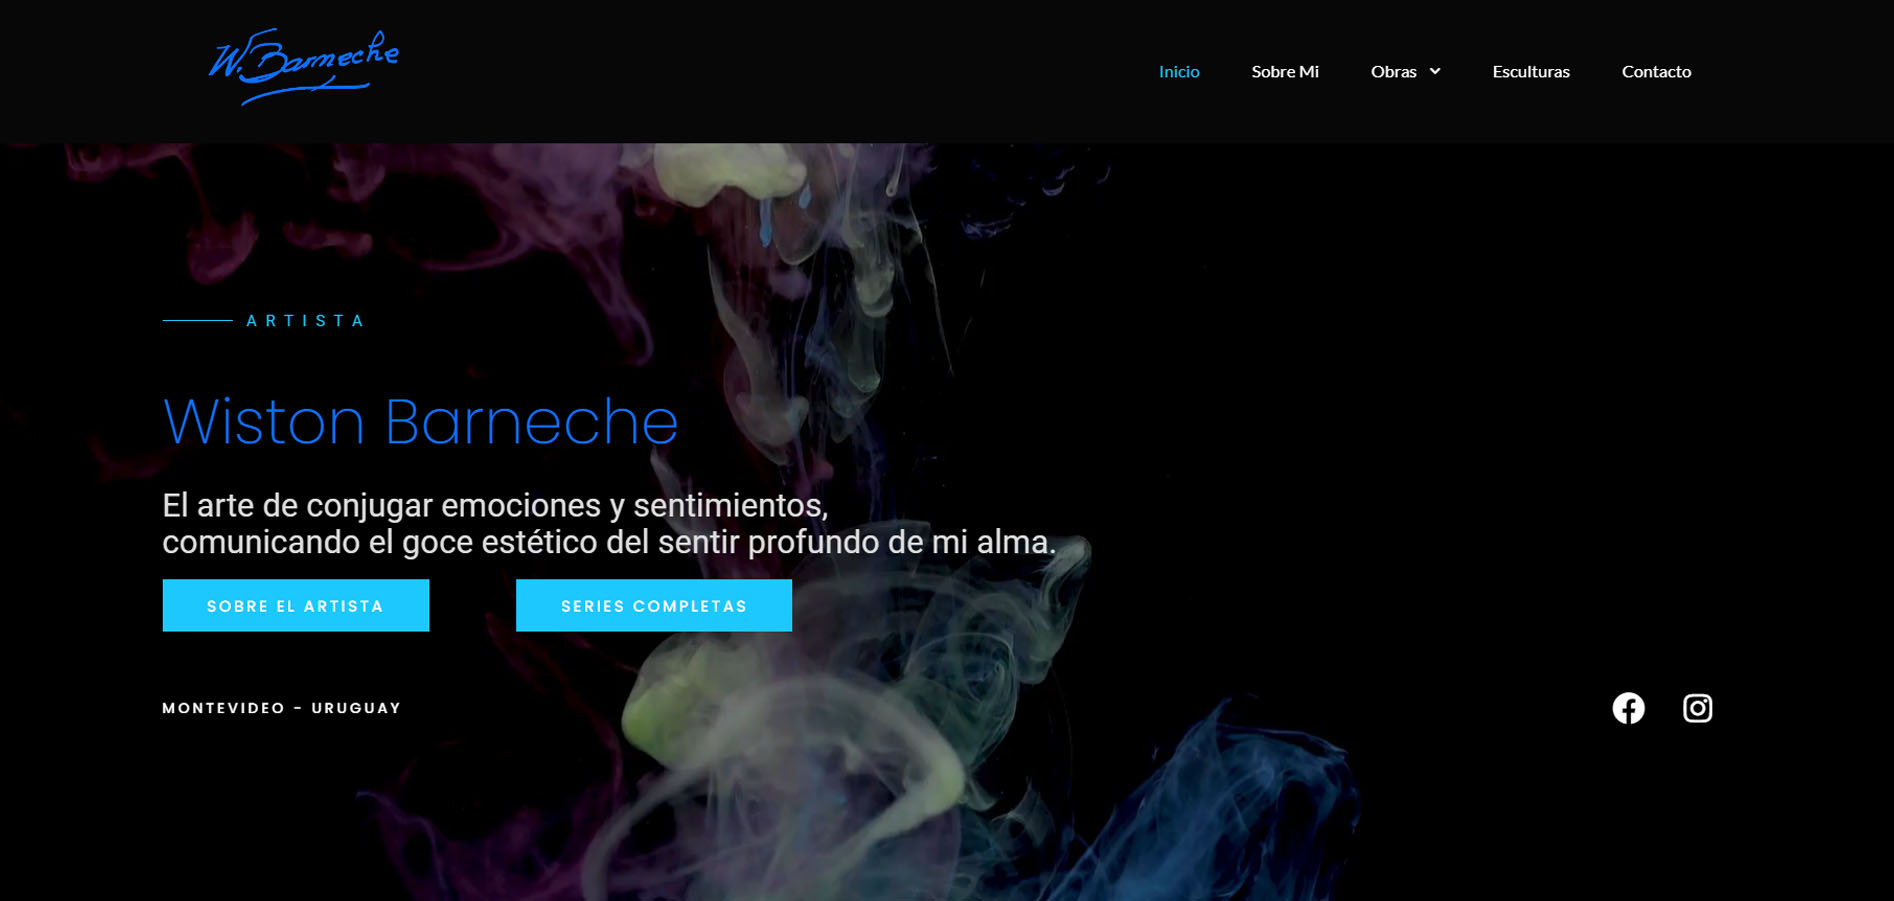Open the Instagram profile icon
Screen dimensions: 1894x901
point(1697,708)
